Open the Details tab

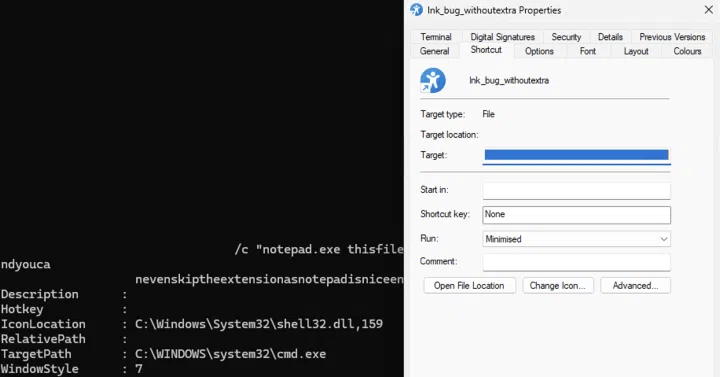[x=610, y=37]
